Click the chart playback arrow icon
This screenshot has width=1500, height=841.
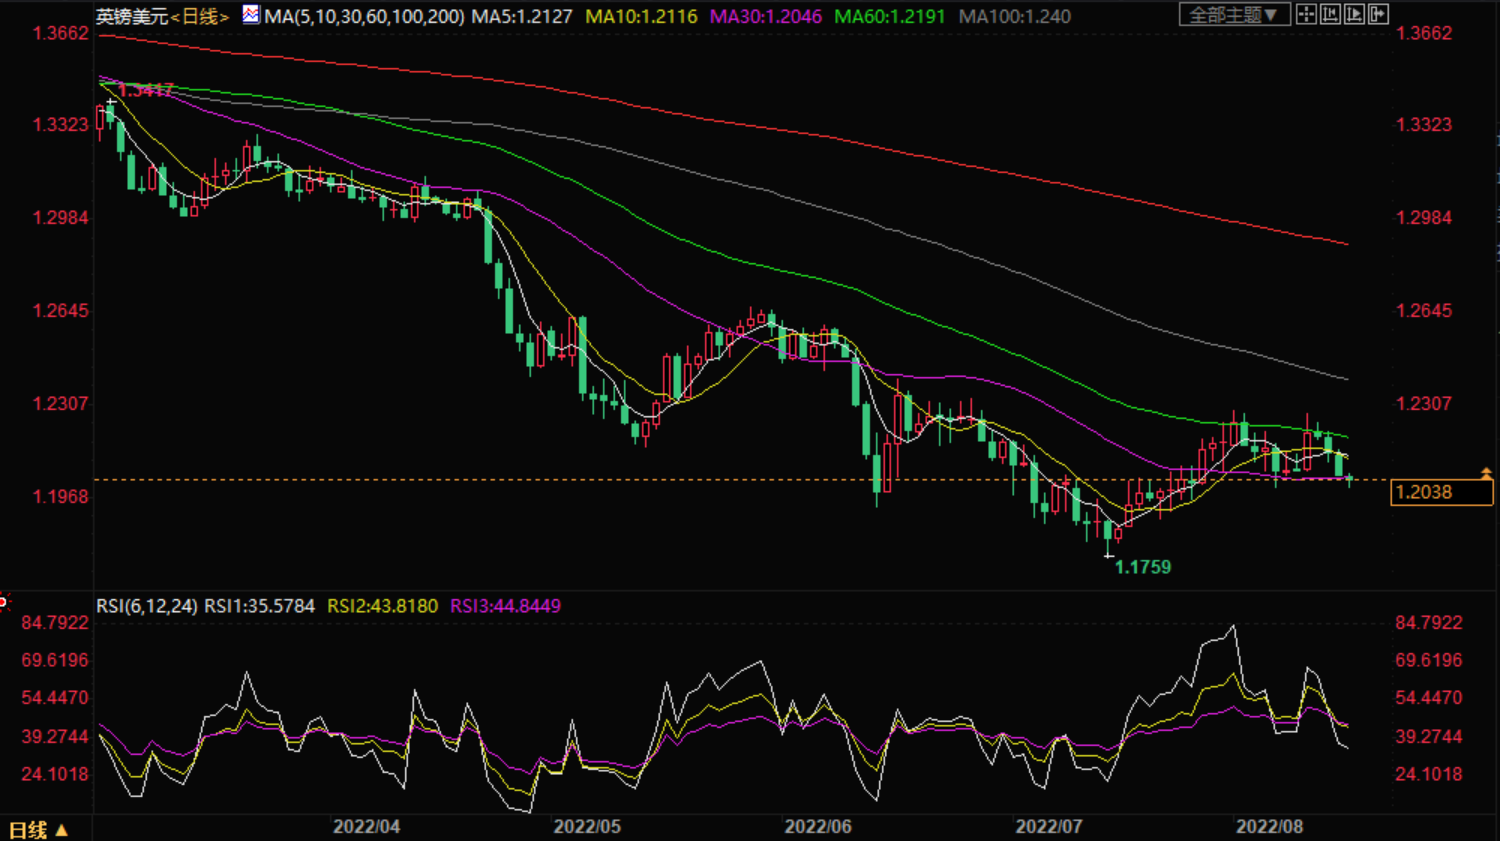1354,14
